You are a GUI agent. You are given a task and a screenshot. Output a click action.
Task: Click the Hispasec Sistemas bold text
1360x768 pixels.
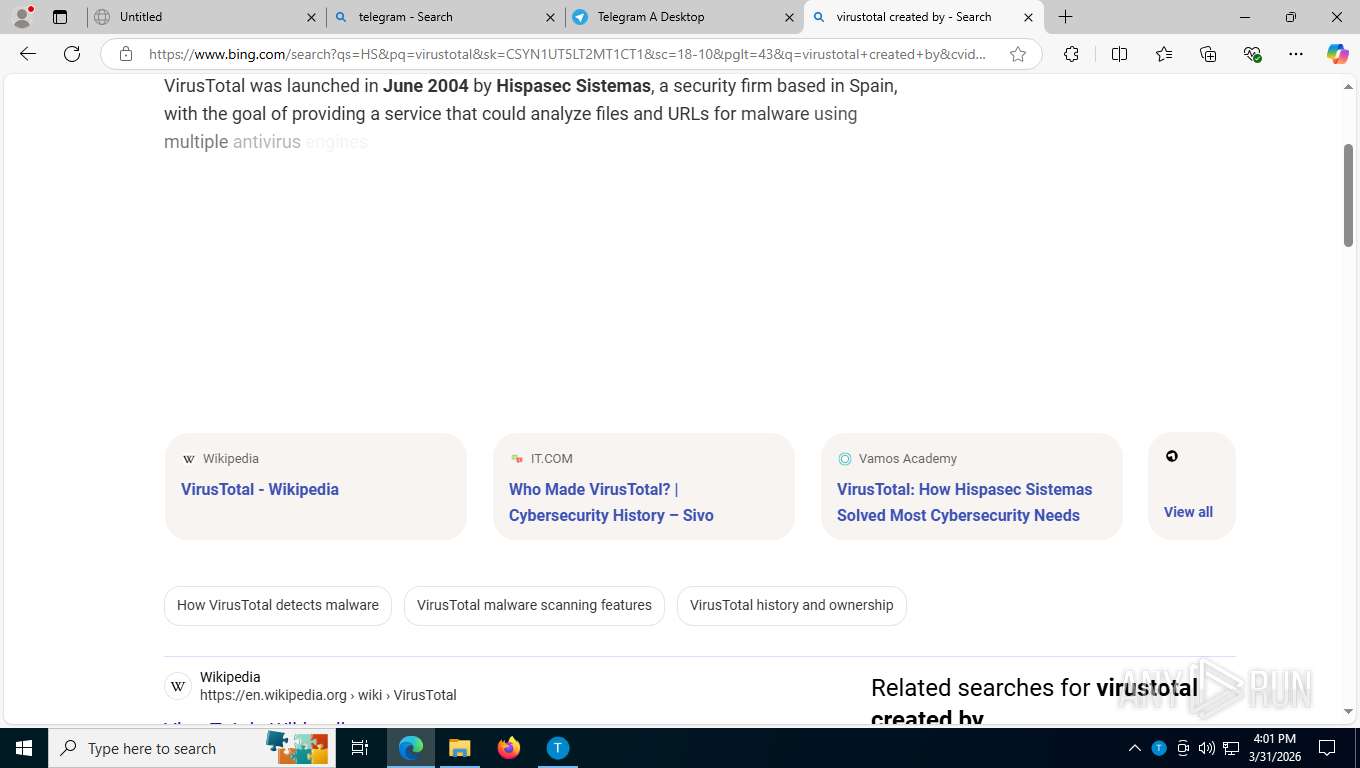[x=573, y=86]
